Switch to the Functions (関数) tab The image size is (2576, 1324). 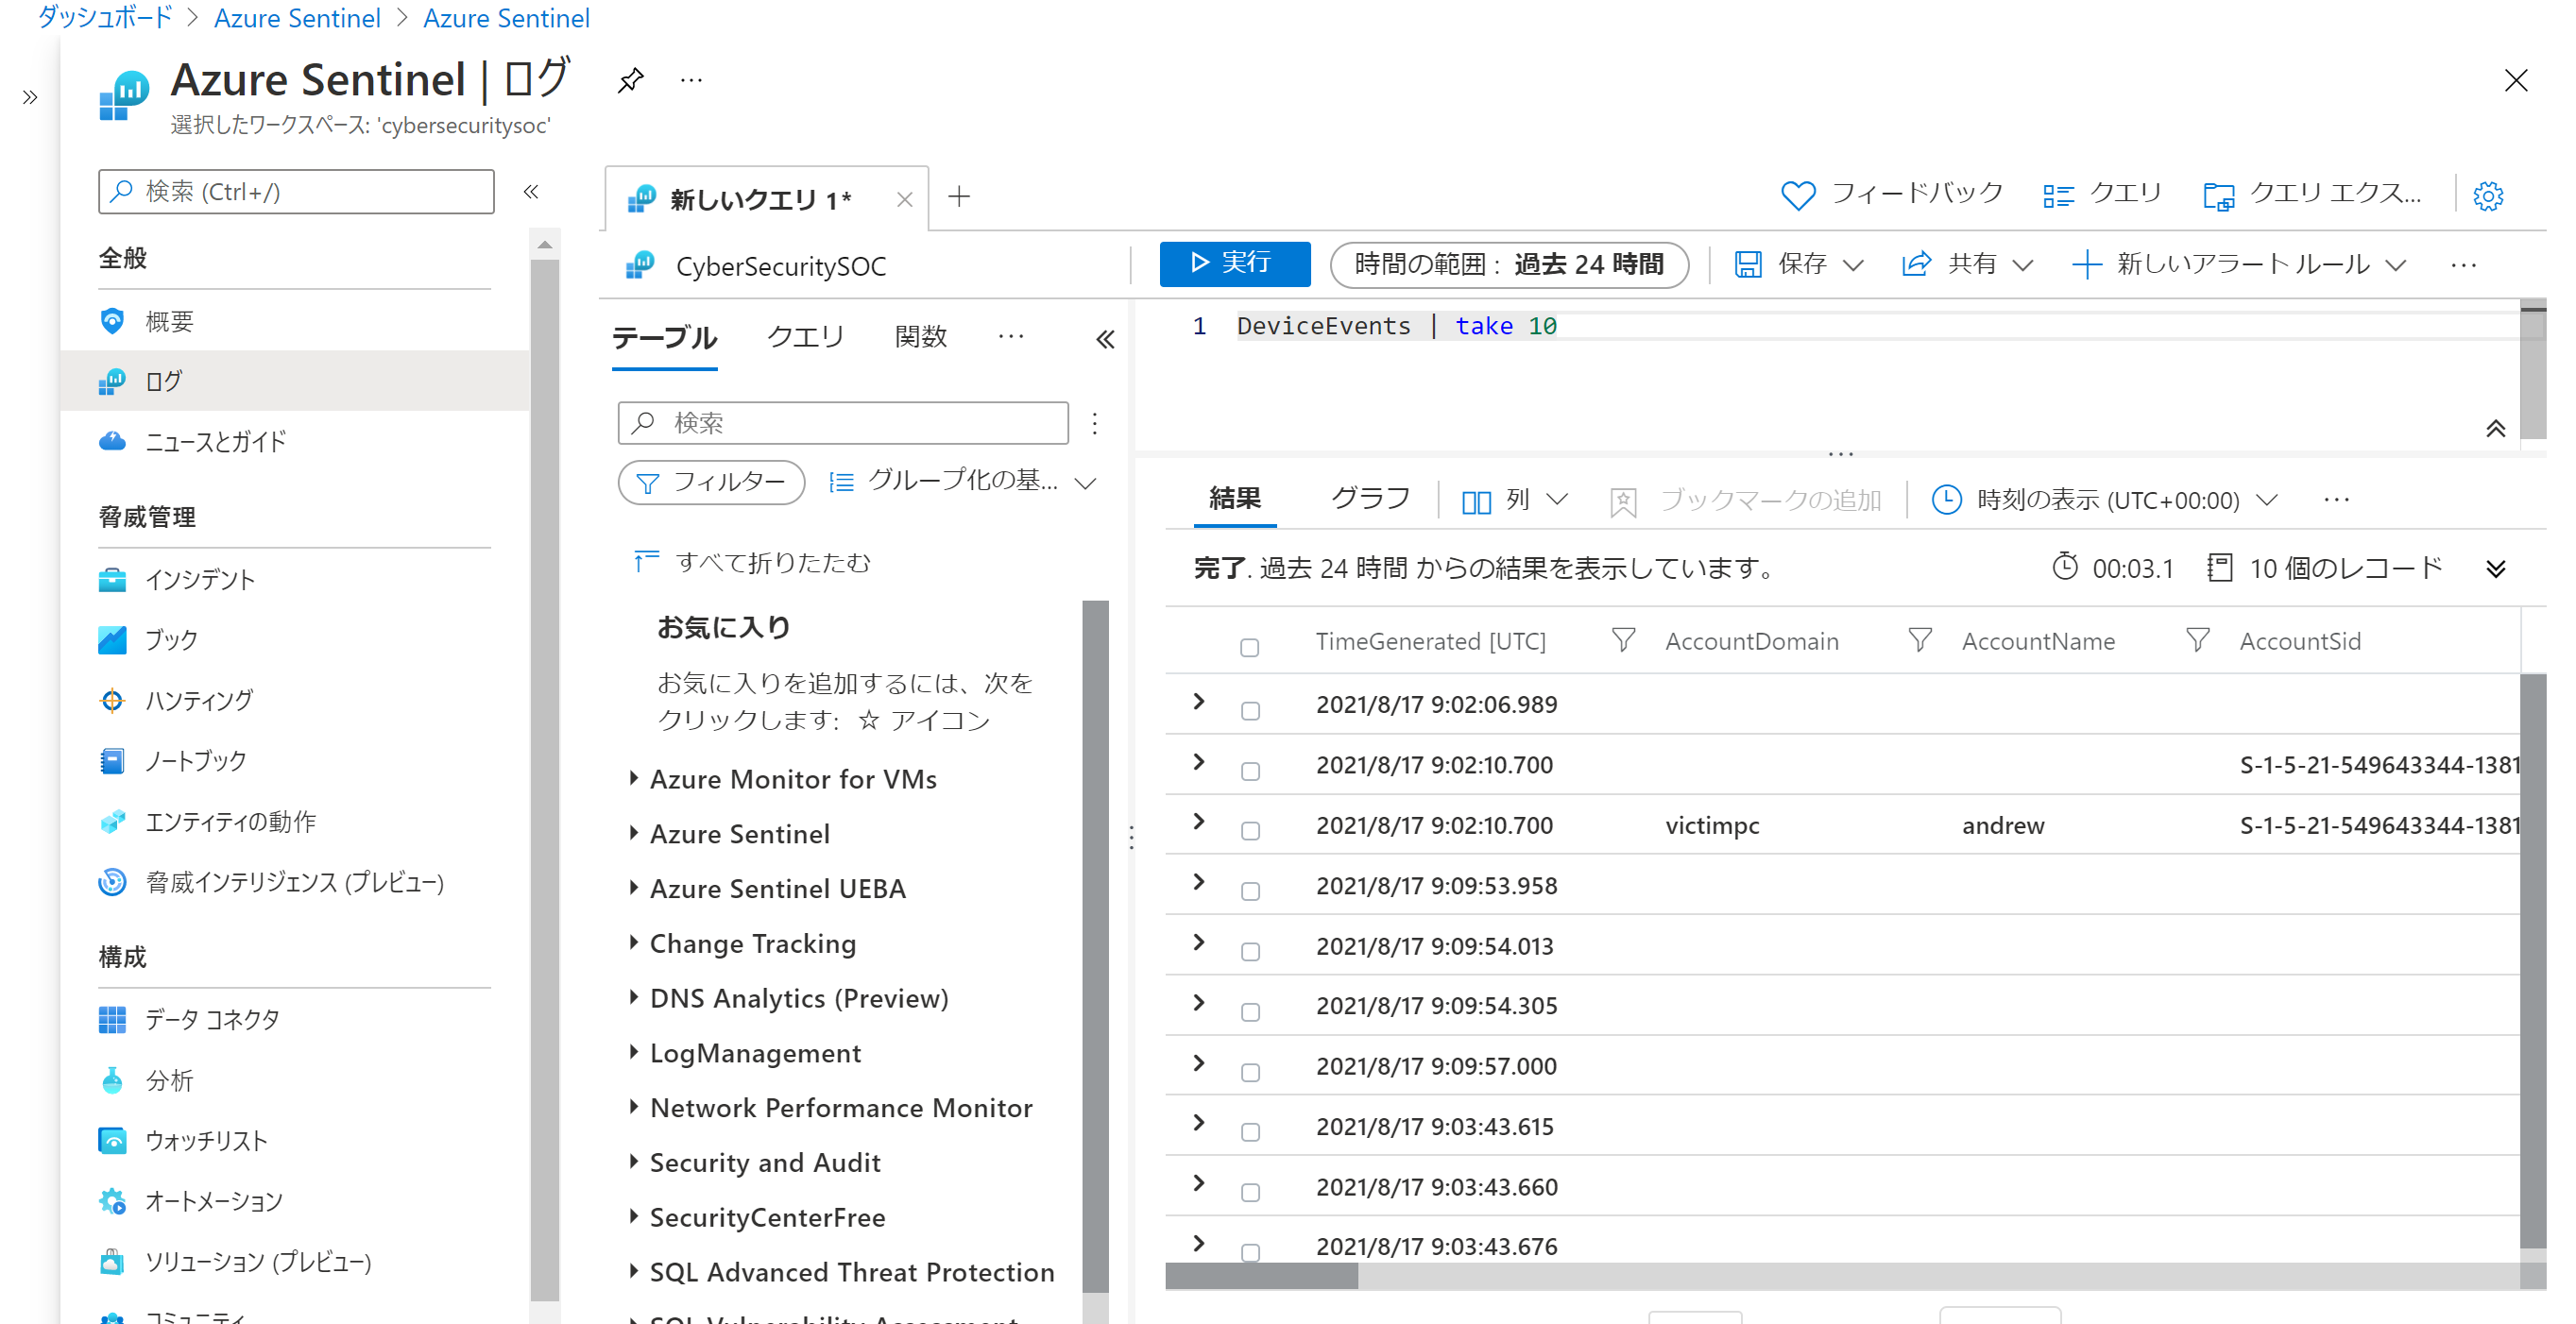point(920,337)
